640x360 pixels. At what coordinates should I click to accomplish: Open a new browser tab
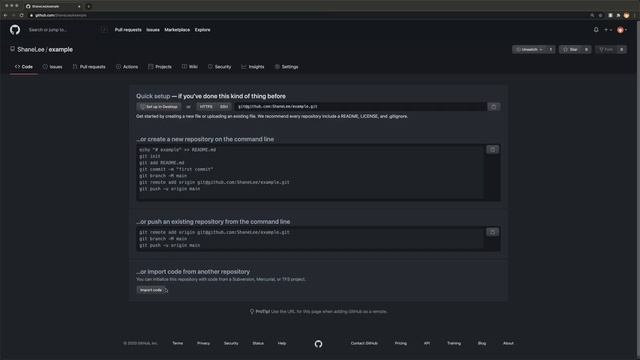click(89, 6)
